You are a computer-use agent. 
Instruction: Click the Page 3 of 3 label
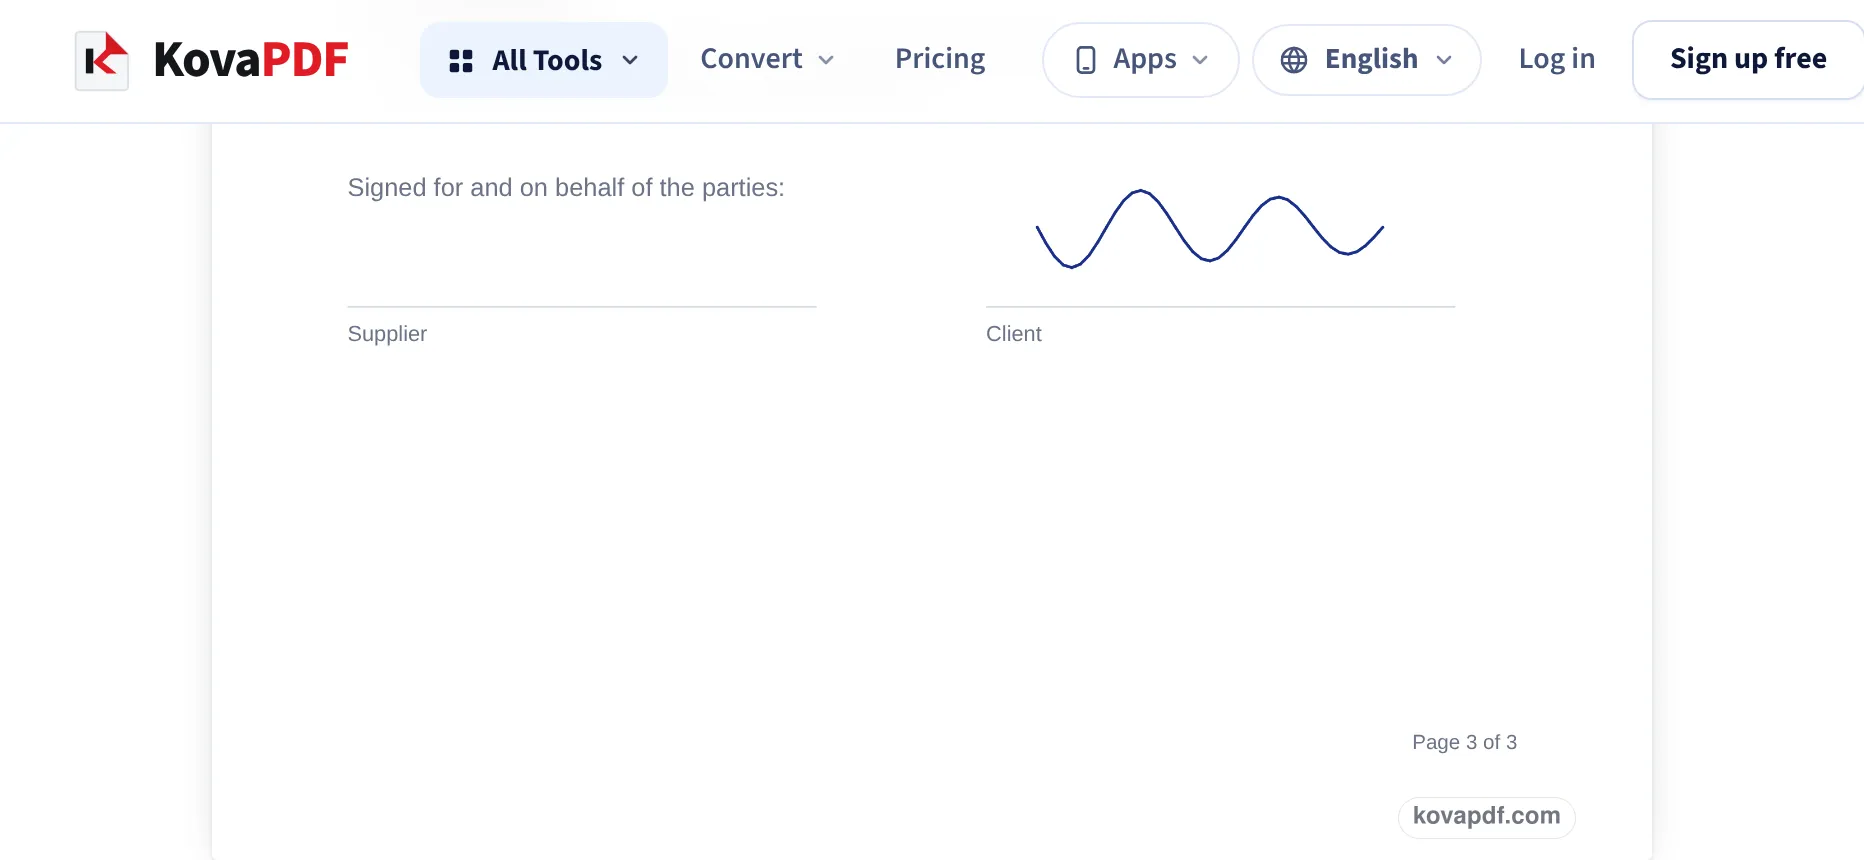point(1464,742)
